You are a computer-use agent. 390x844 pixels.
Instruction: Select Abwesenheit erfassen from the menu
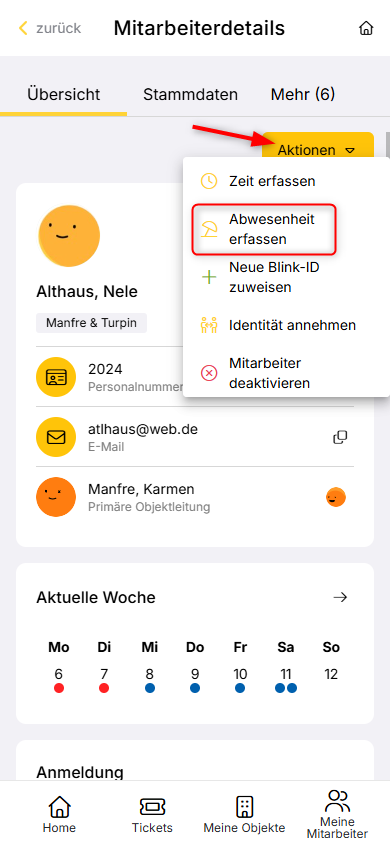(x=264, y=229)
